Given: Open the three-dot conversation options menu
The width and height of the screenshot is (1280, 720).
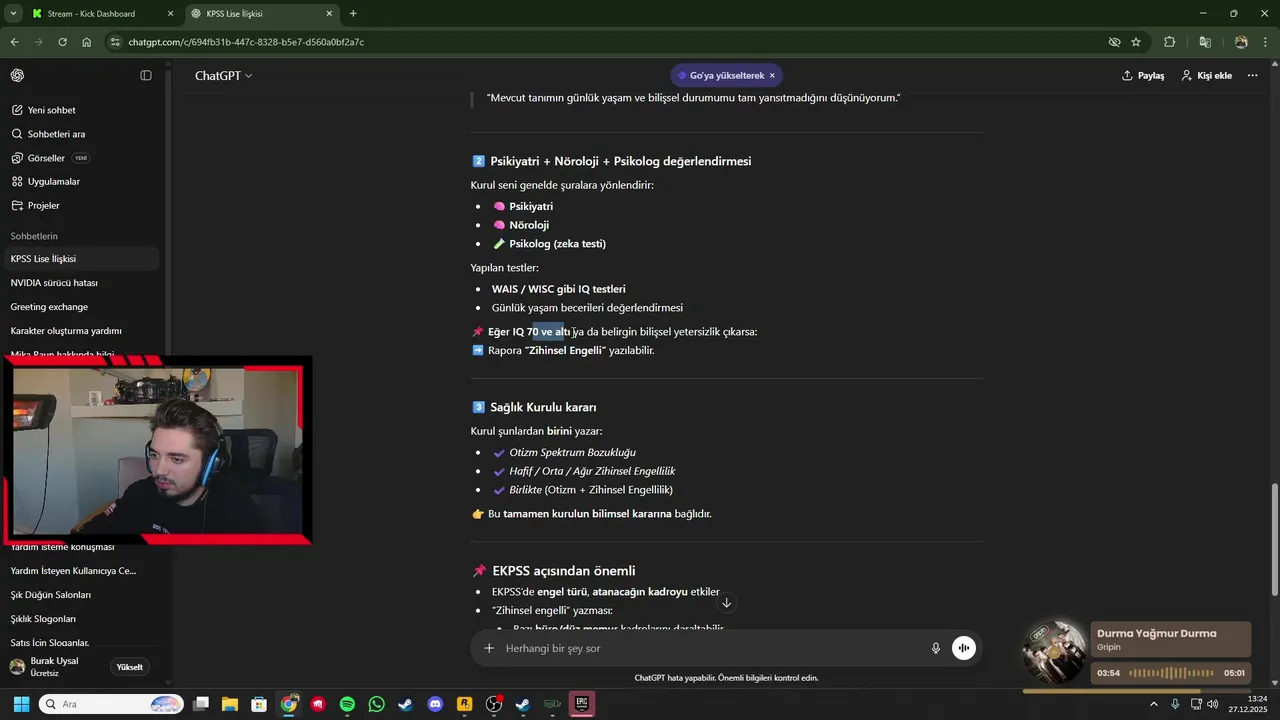Looking at the screenshot, I should 1252,76.
